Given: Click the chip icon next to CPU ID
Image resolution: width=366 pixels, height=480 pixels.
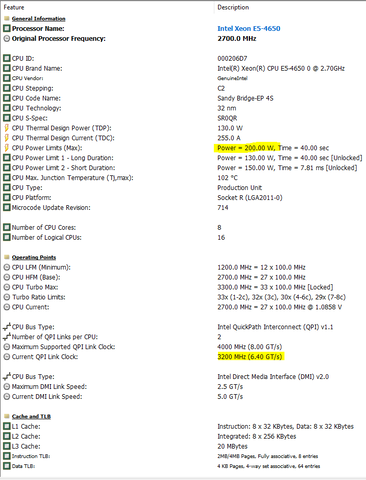Looking at the screenshot, I should point(7,58).
